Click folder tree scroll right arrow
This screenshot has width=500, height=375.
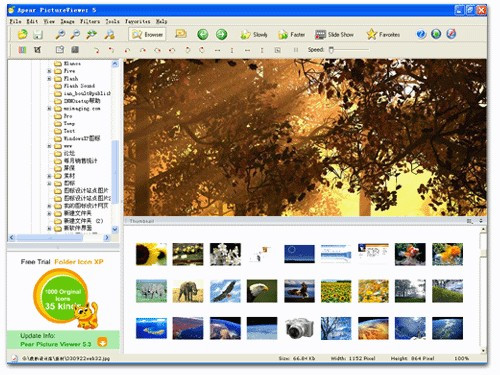pos(107,237)
